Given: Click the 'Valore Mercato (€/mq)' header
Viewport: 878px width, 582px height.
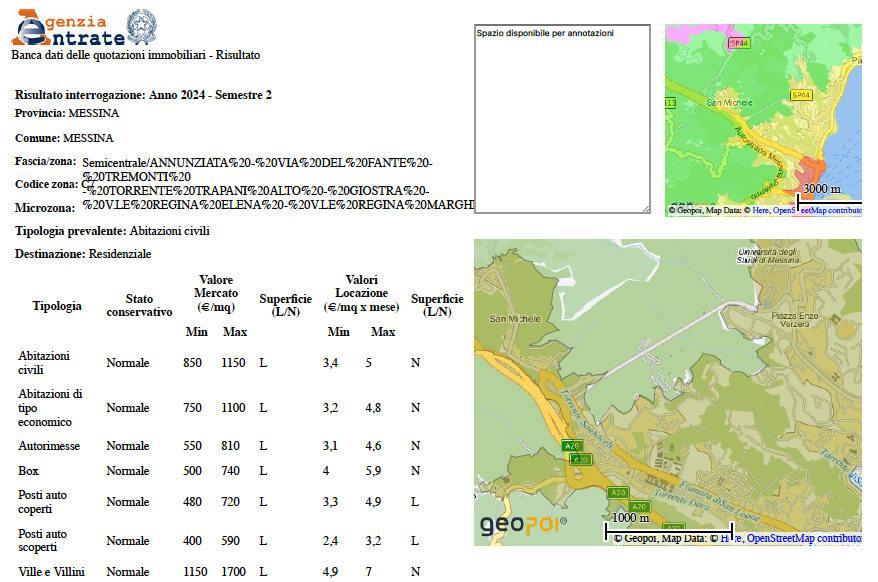Looking at the screenshot, I should click(x=216, y=293).
